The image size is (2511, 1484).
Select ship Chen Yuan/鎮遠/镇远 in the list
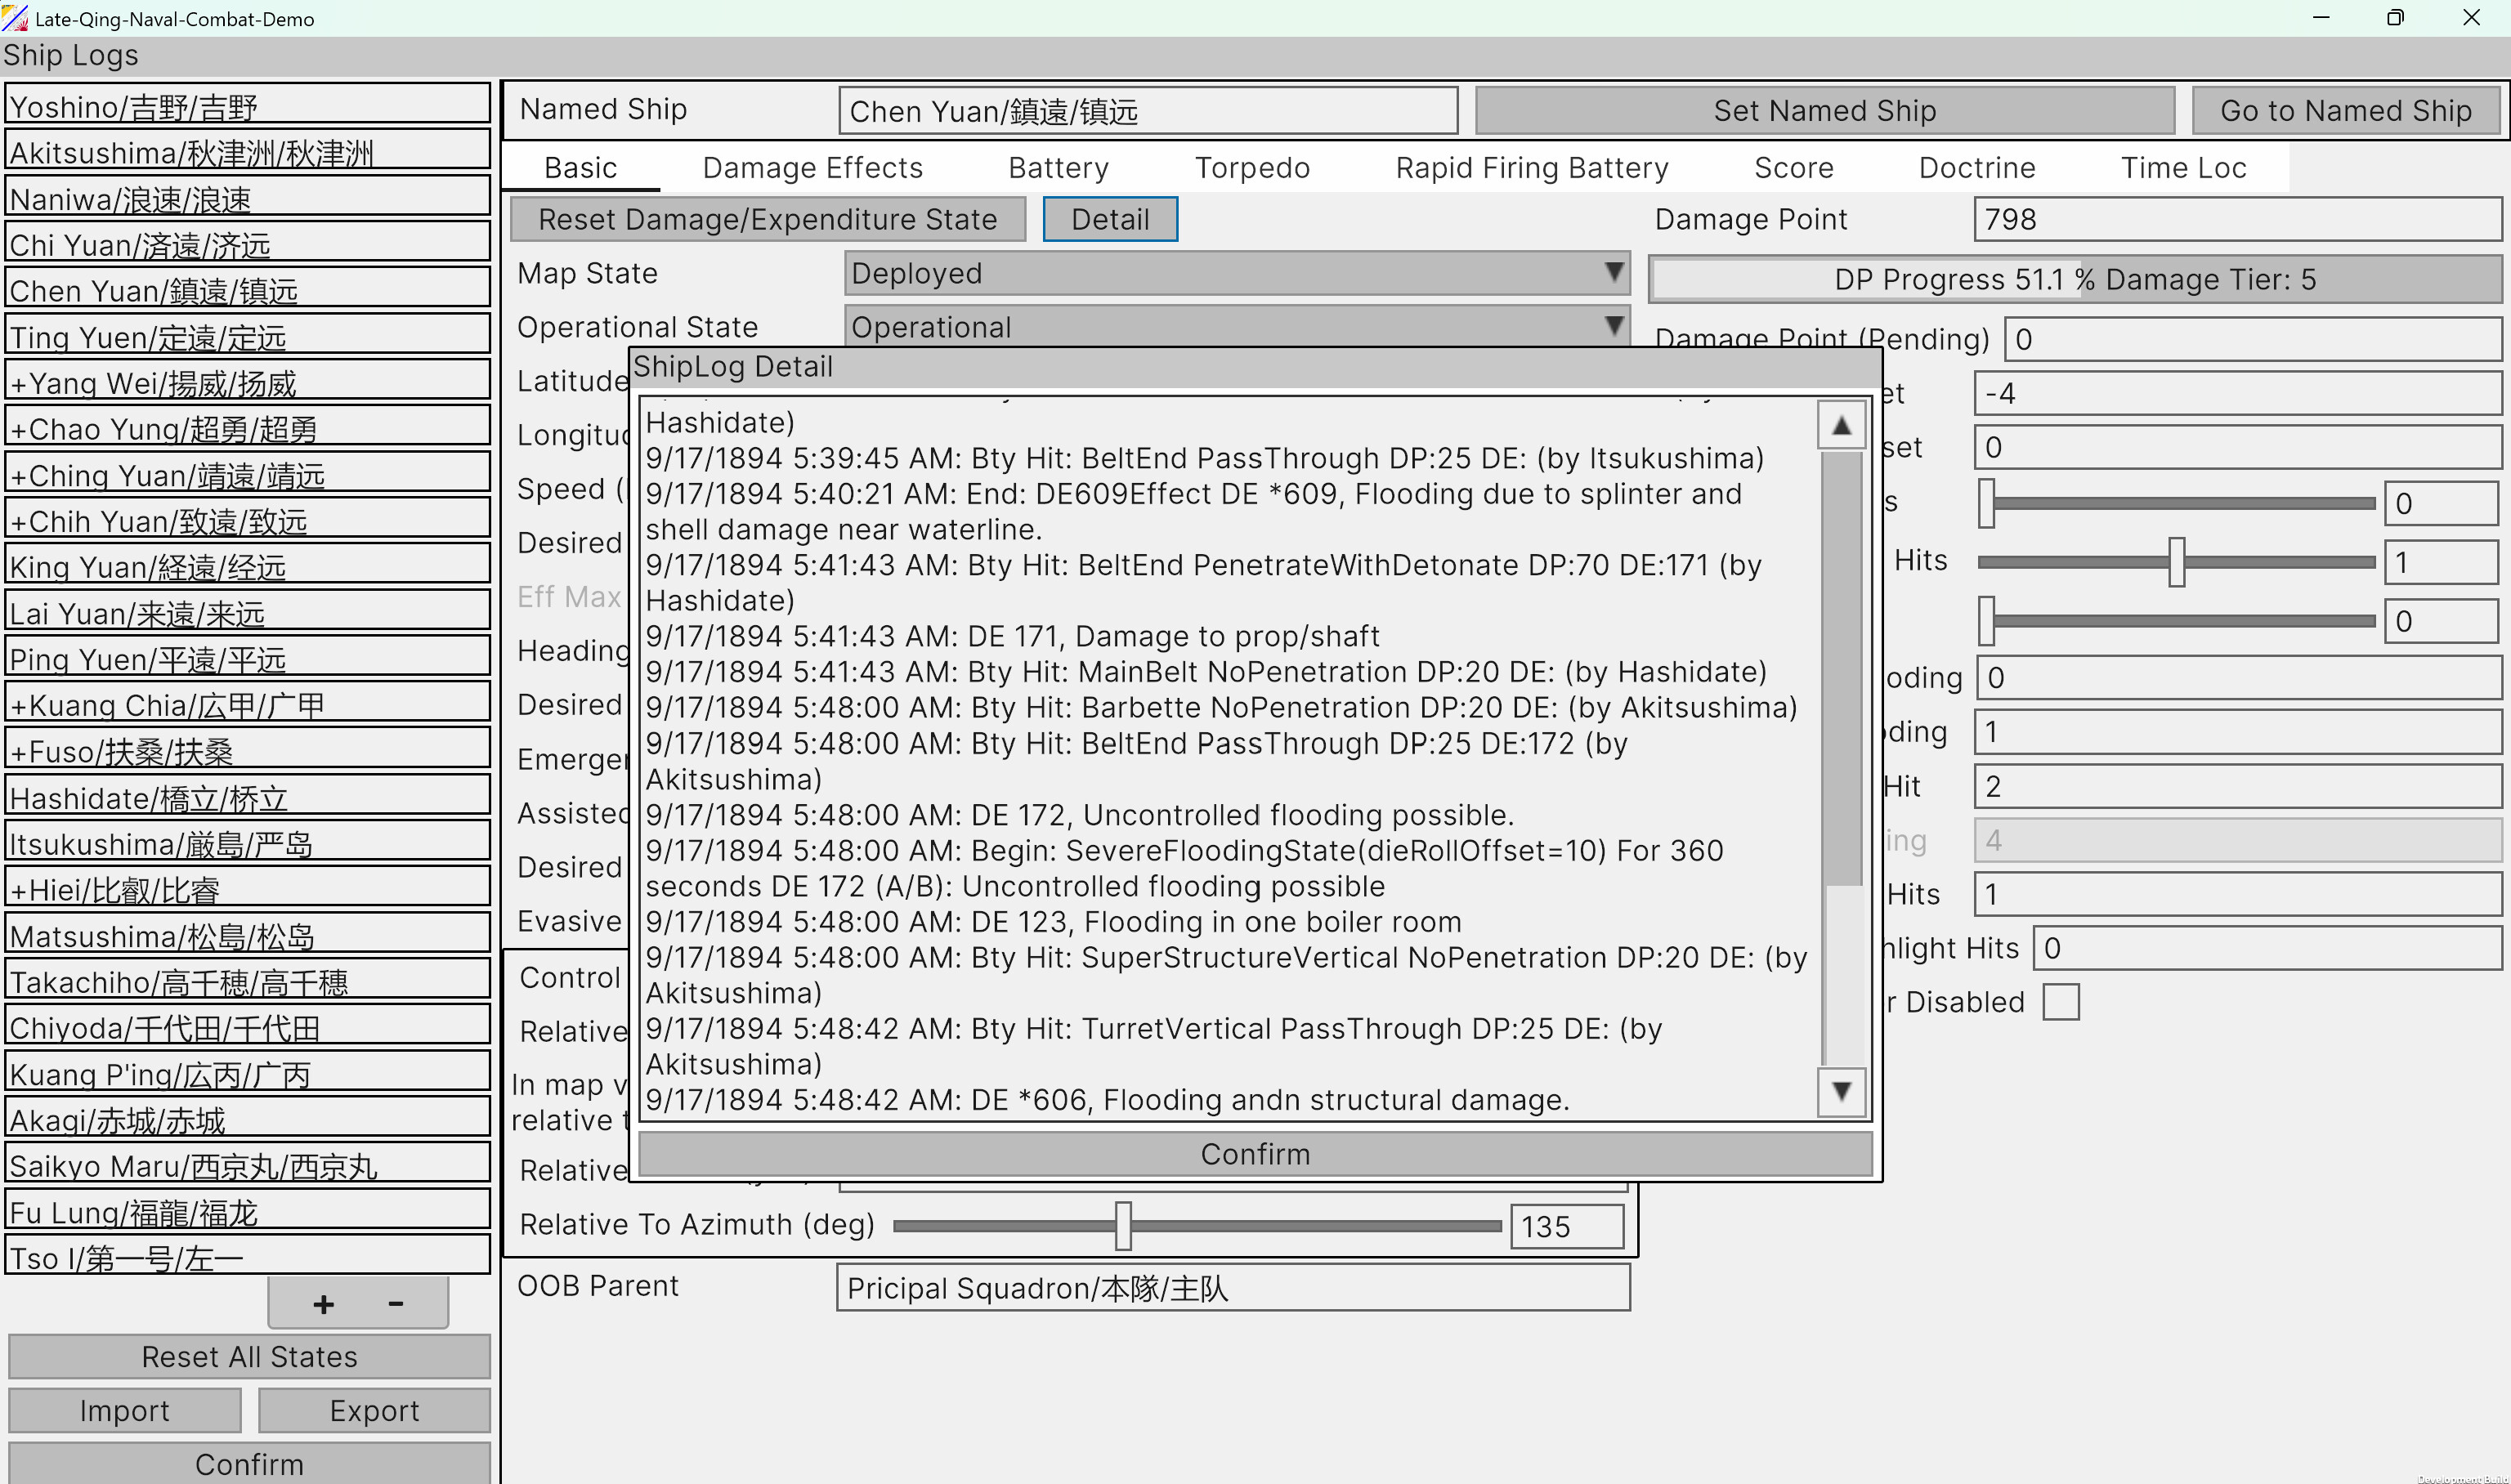pos(248,289)
